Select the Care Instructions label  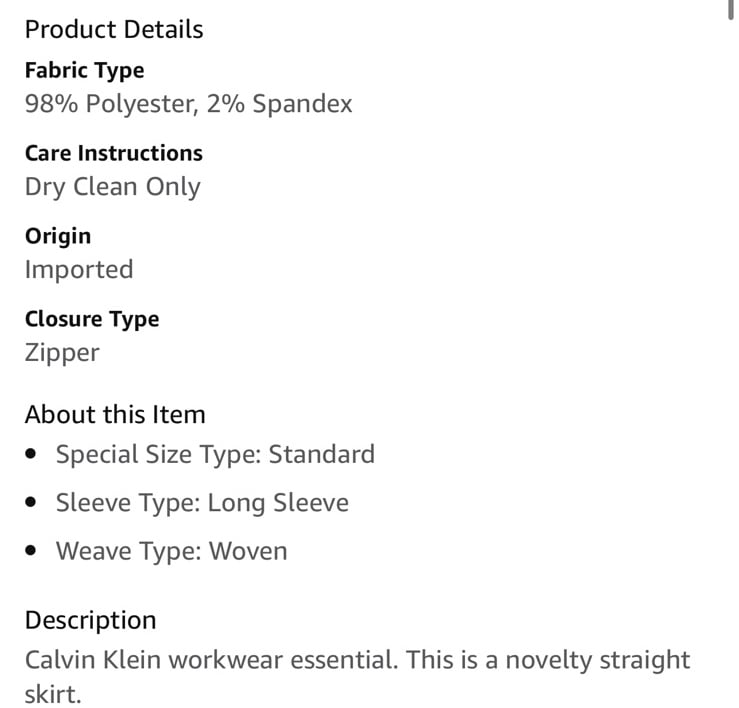(114, 153)
